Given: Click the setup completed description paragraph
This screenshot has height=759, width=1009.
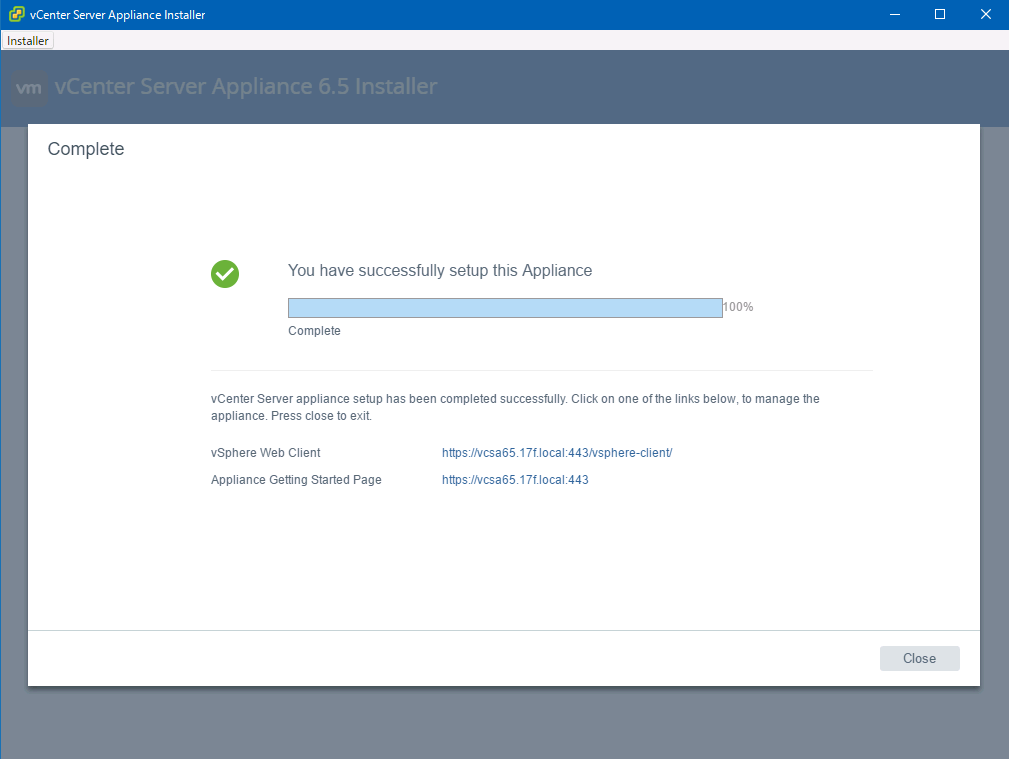Looking at the screenshot, I should (x=515, y=407).
